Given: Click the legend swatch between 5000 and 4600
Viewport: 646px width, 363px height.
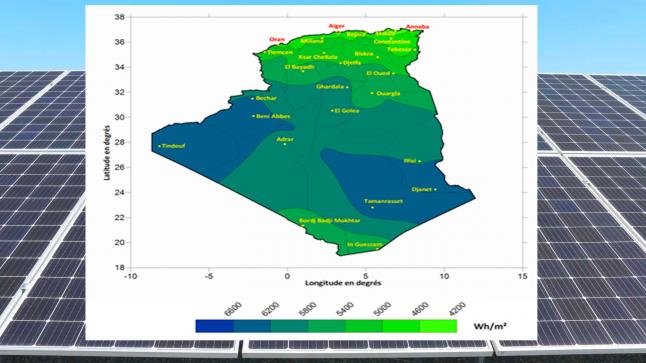Looking at the screenshot, I should point(401,326).
